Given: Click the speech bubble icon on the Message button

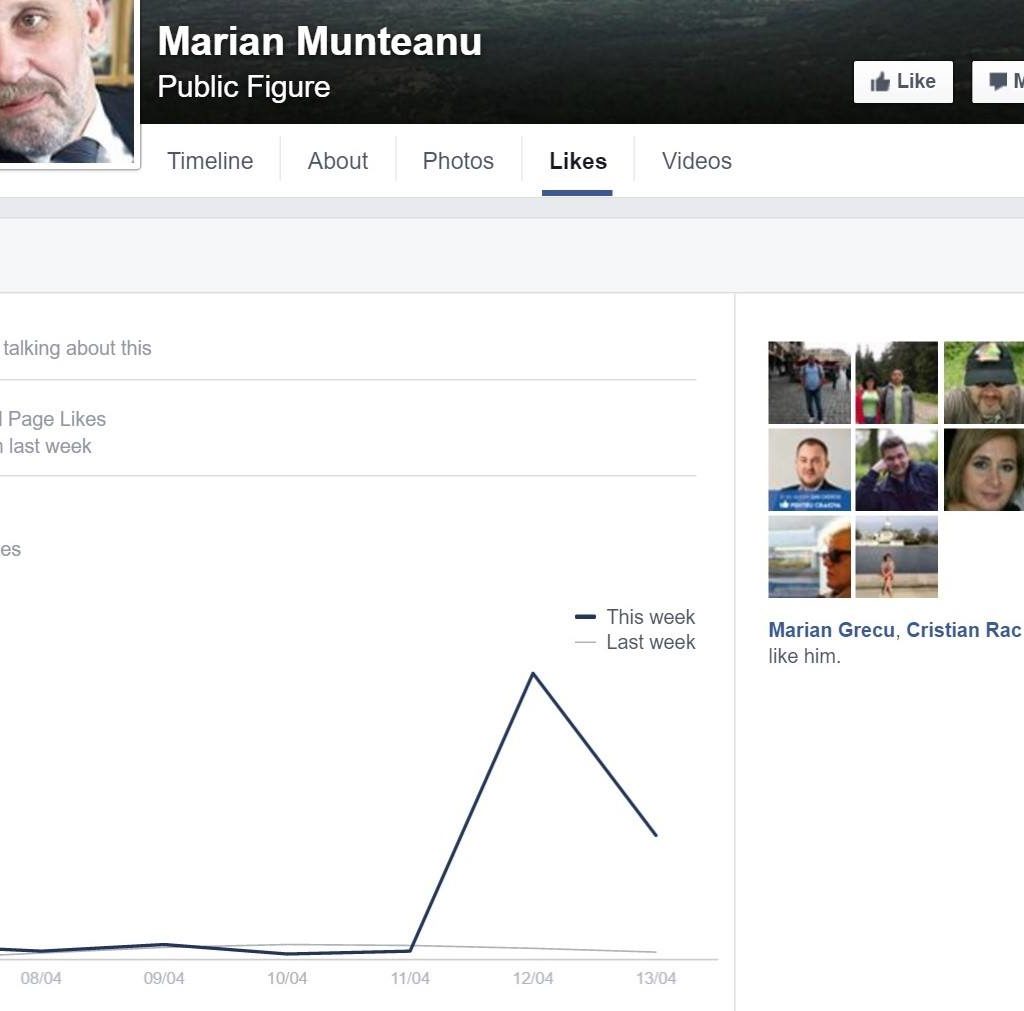Looking at the screenshot, I should tap(997, 81).
